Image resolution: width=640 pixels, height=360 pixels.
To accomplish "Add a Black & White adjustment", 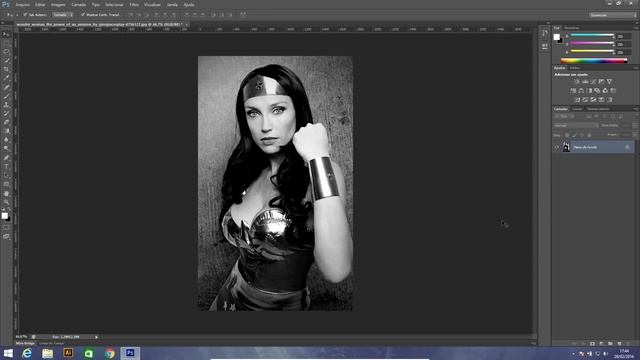I will point(589,91).
